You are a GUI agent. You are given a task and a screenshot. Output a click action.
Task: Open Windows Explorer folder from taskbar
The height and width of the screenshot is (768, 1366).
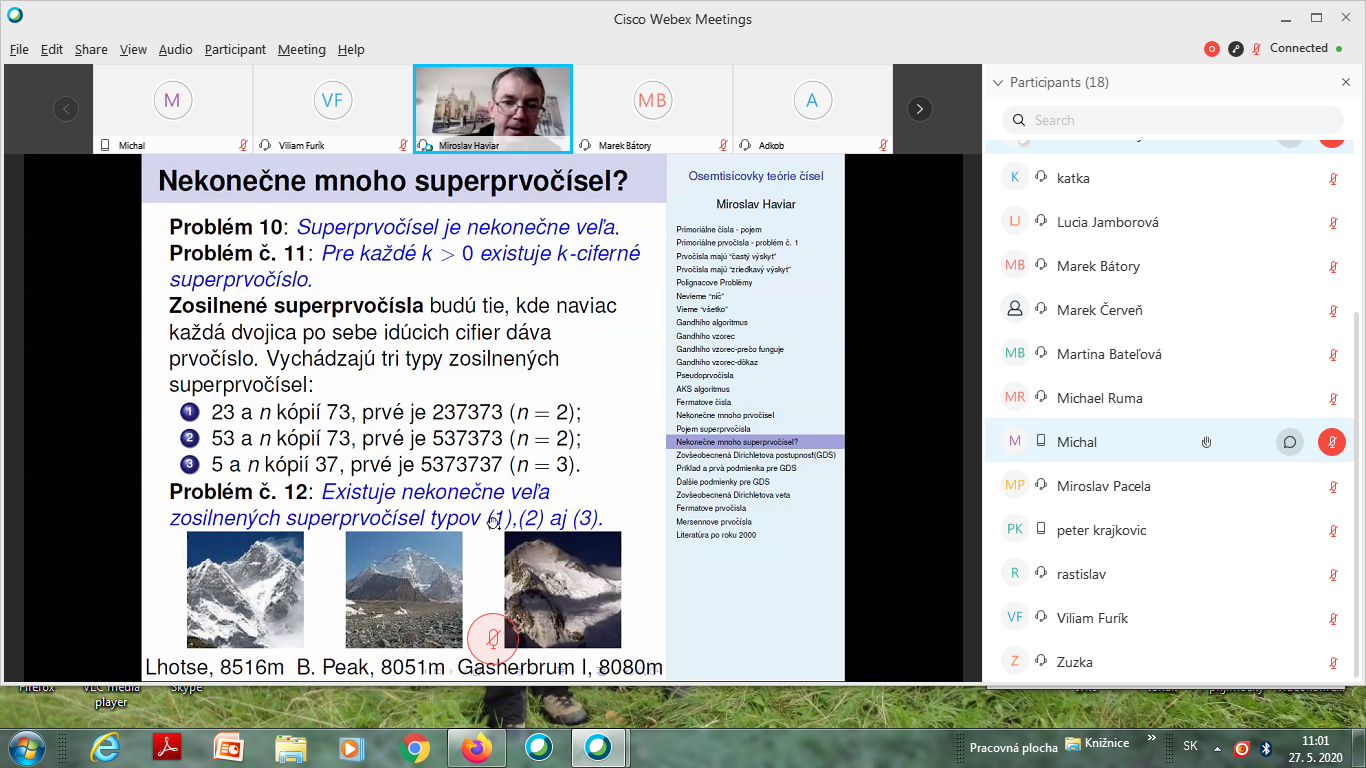(290, 747)
